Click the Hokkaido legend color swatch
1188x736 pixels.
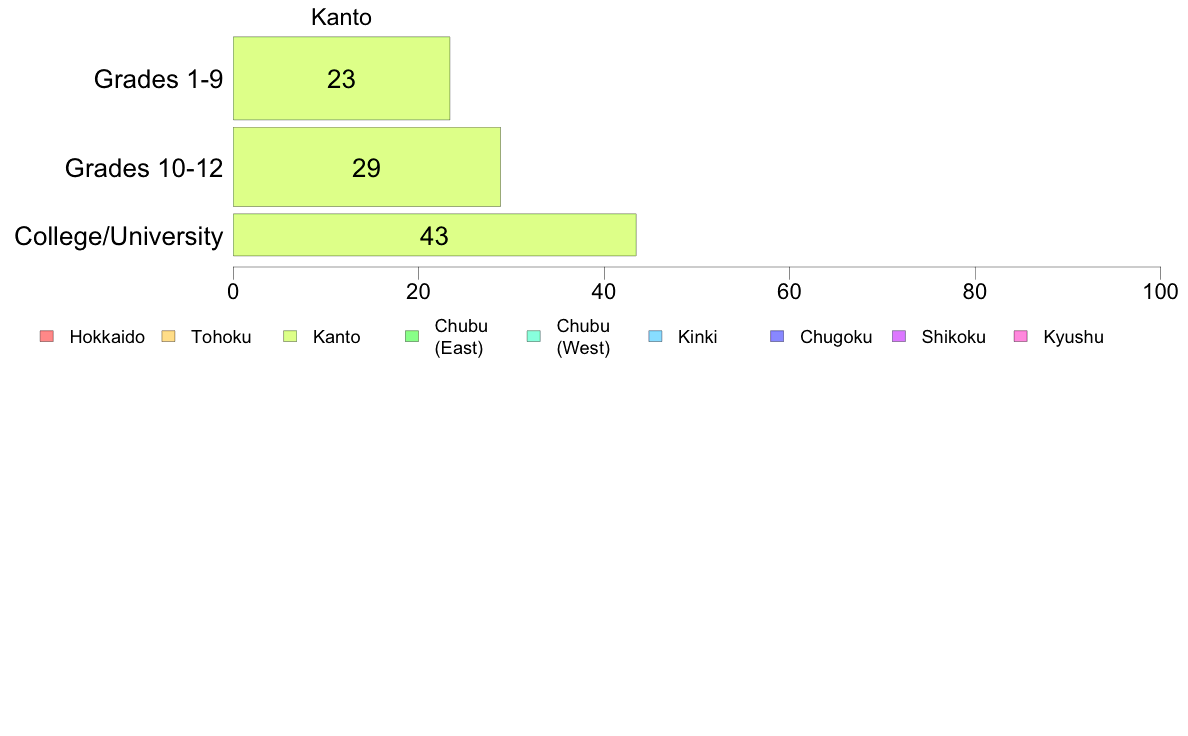pyautogui.click(x=46, y=337)
